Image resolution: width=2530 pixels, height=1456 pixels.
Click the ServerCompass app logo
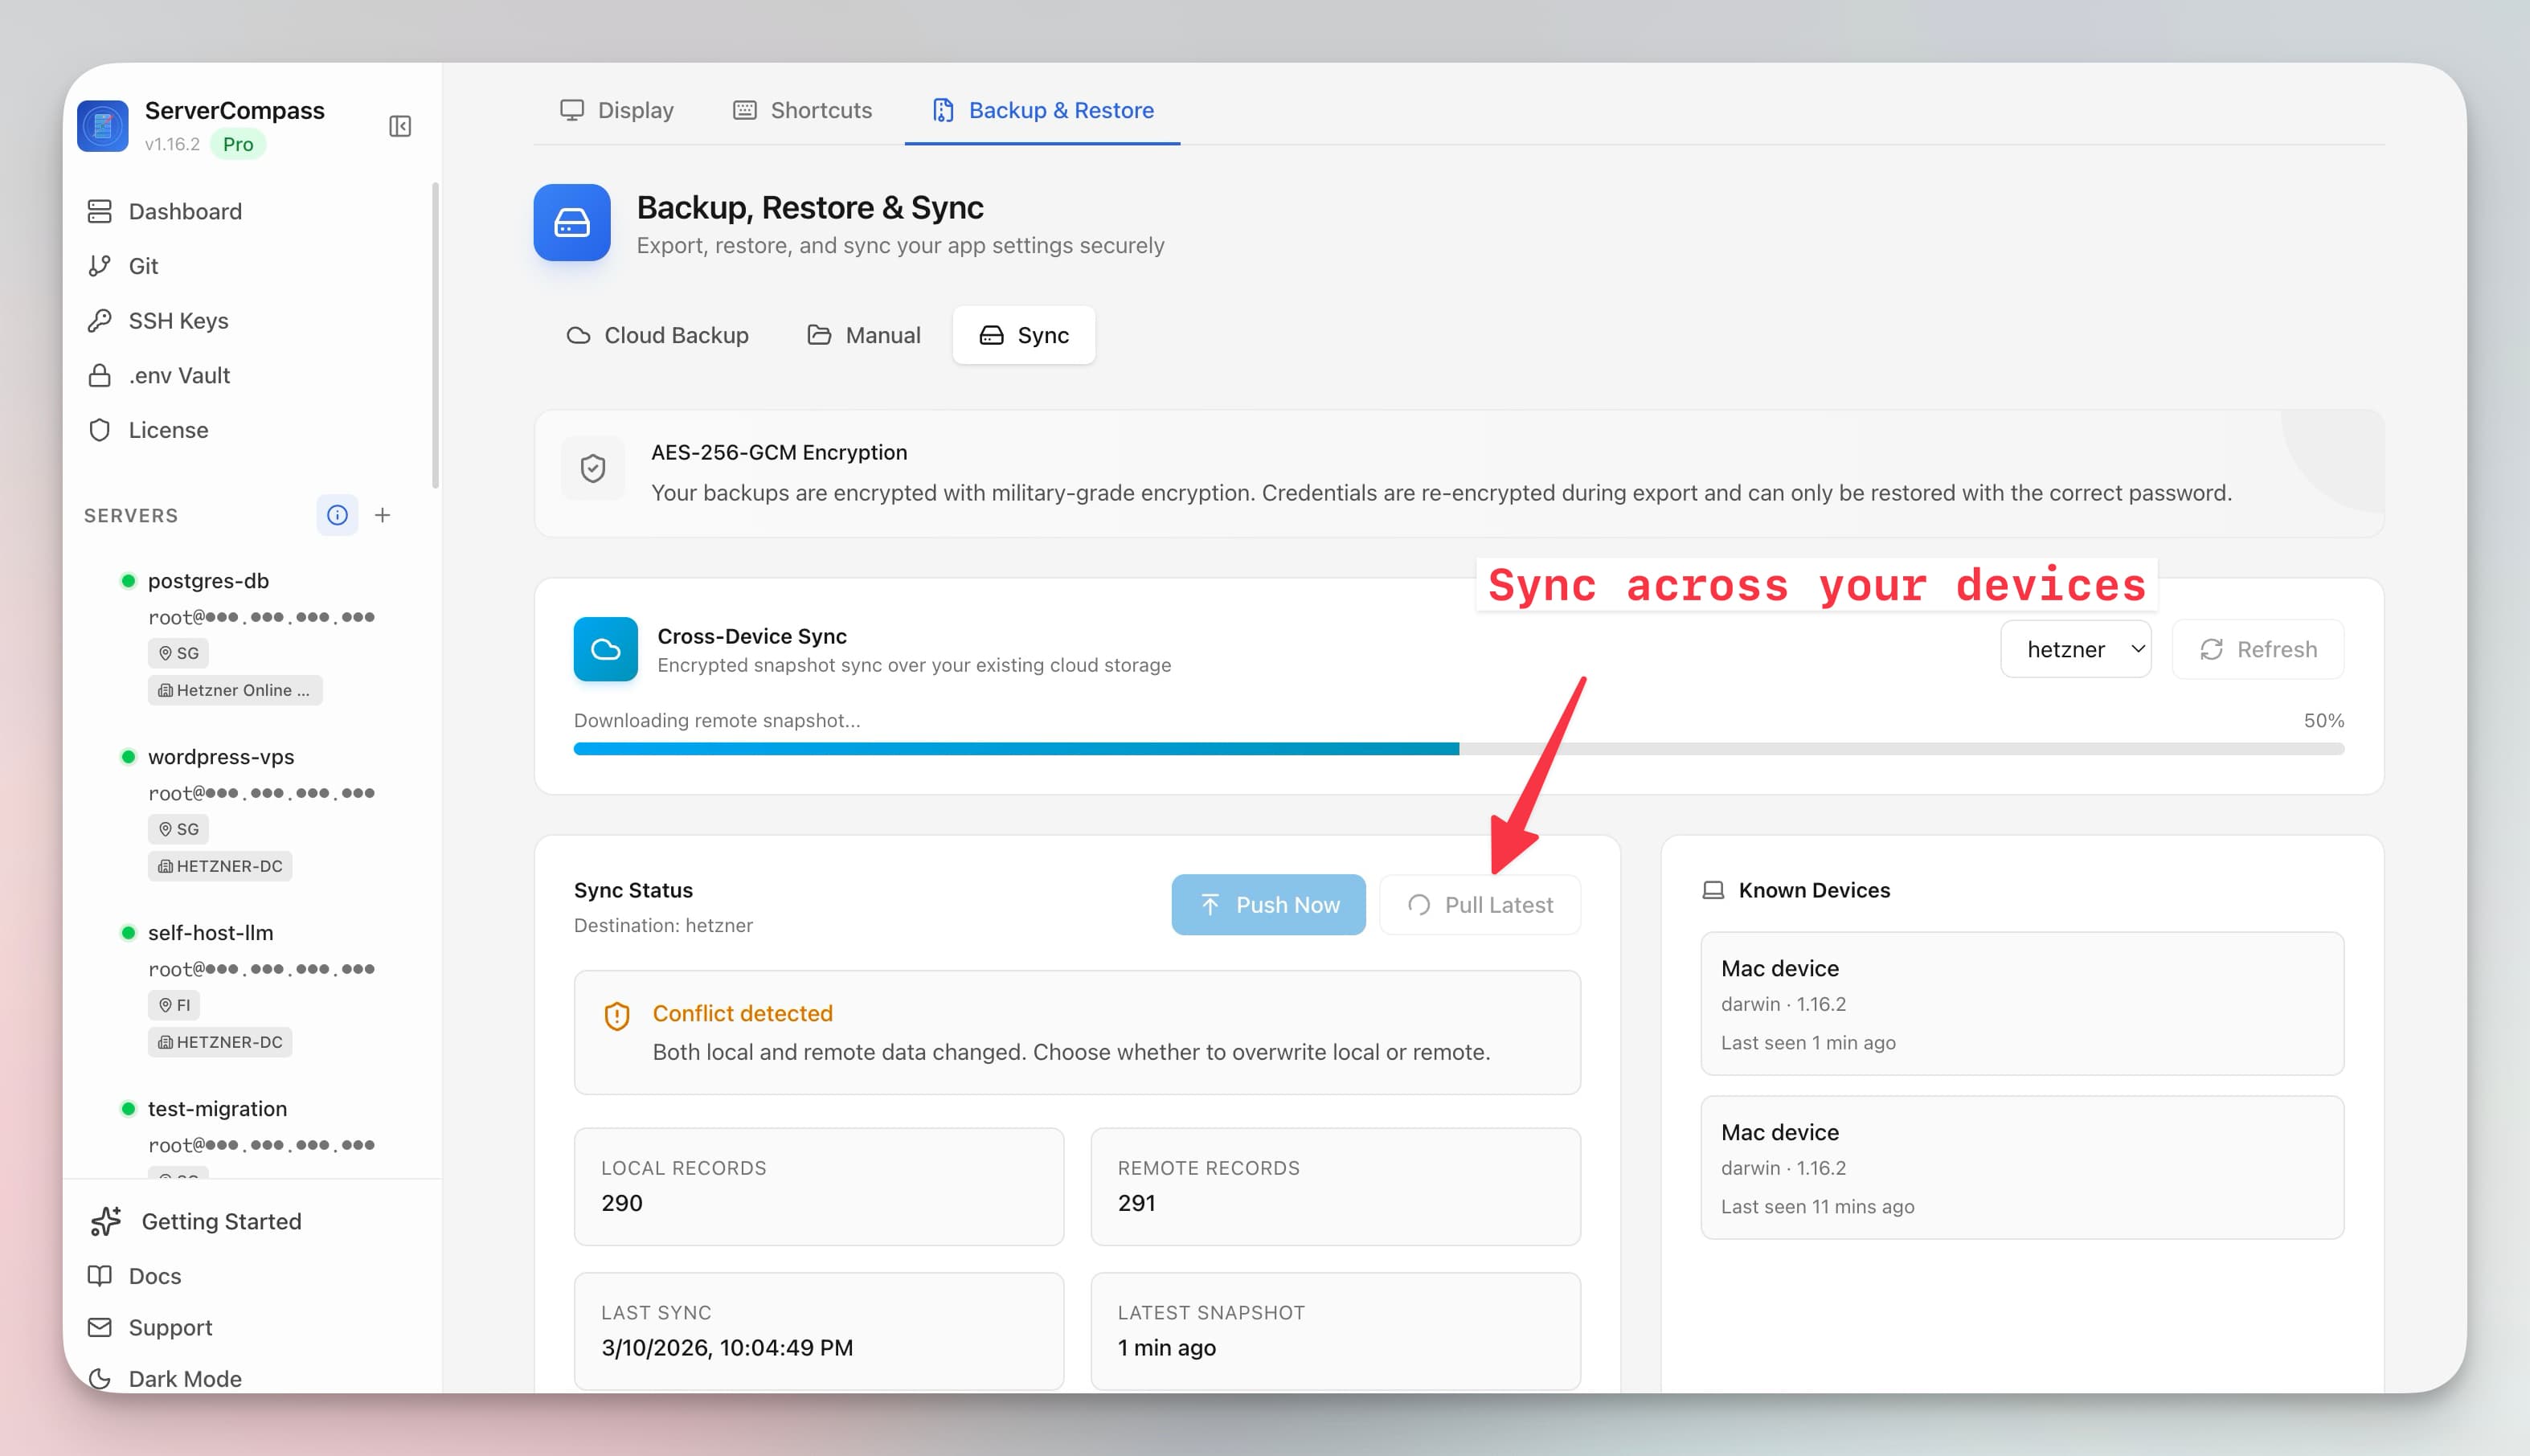102,125
